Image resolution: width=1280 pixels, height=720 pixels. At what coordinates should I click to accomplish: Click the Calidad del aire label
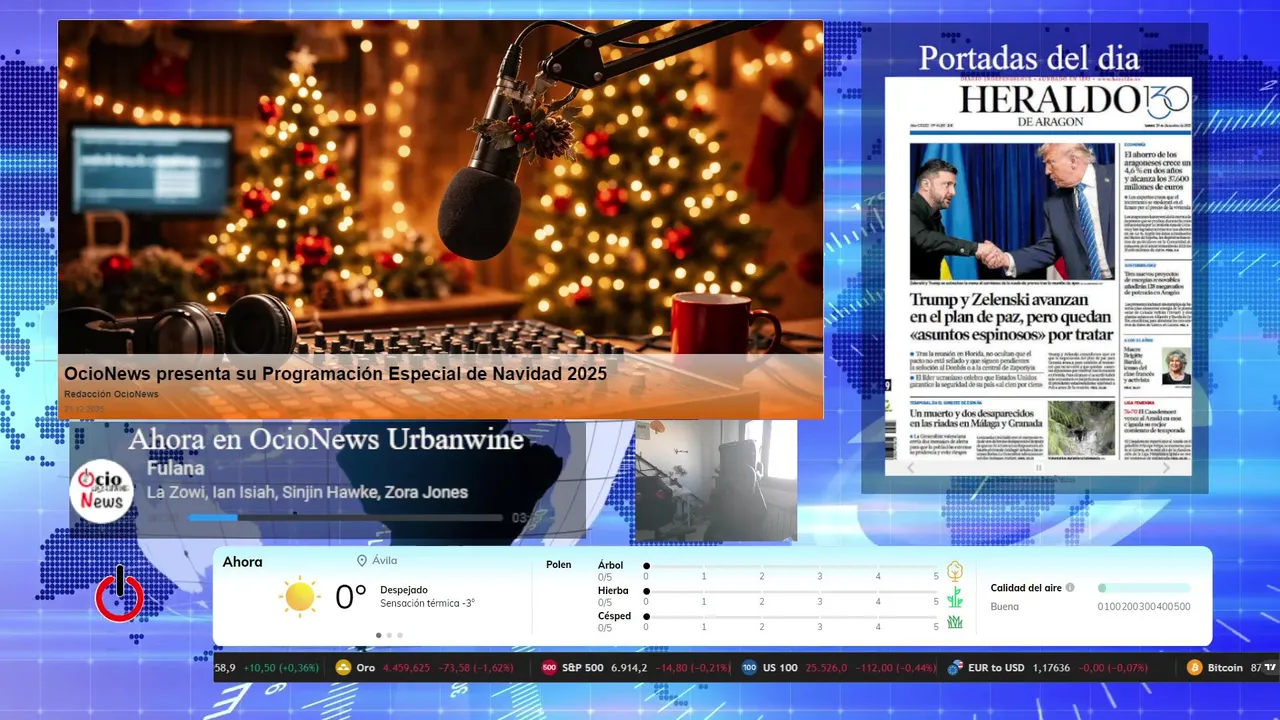[x=1026, y=588]
